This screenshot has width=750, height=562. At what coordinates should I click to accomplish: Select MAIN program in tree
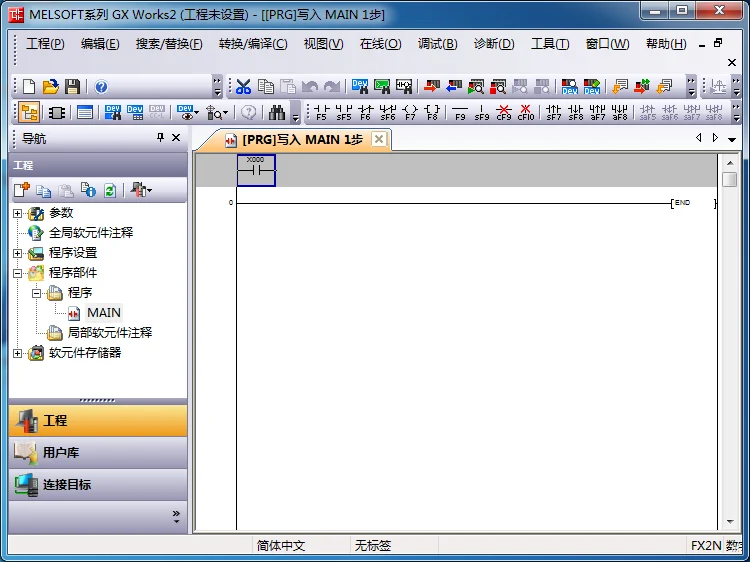[x=104, y=313]
